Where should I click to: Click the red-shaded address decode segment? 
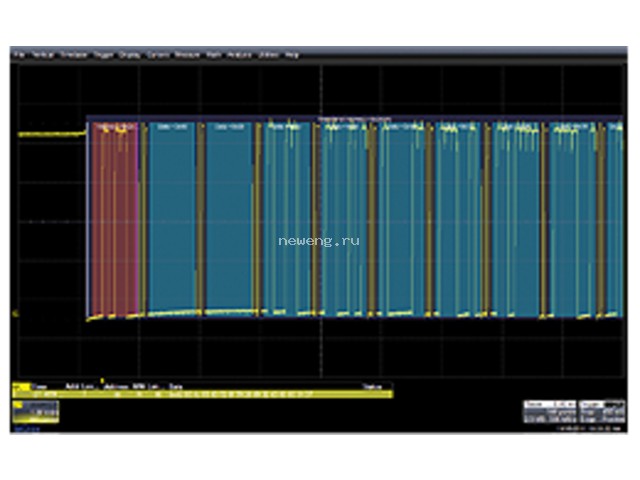coord(115,218)
